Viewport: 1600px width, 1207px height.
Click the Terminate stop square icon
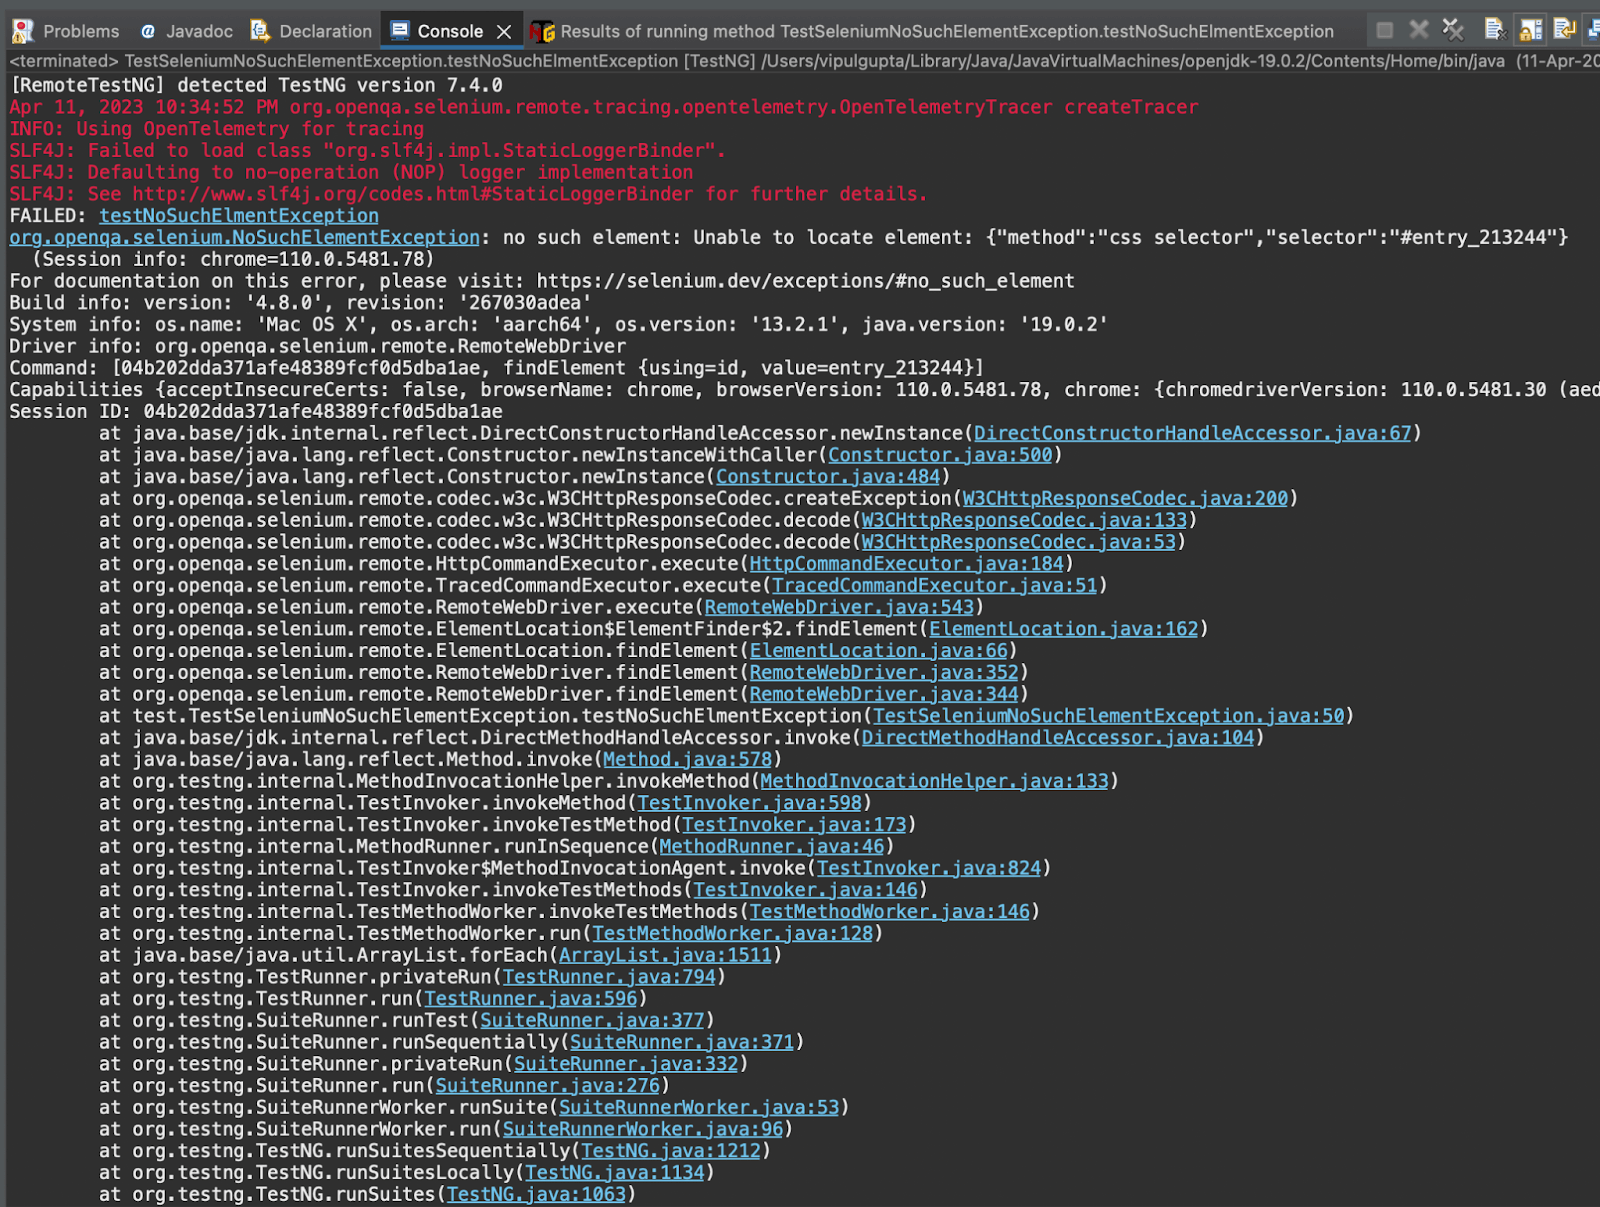click(1384, 30)
